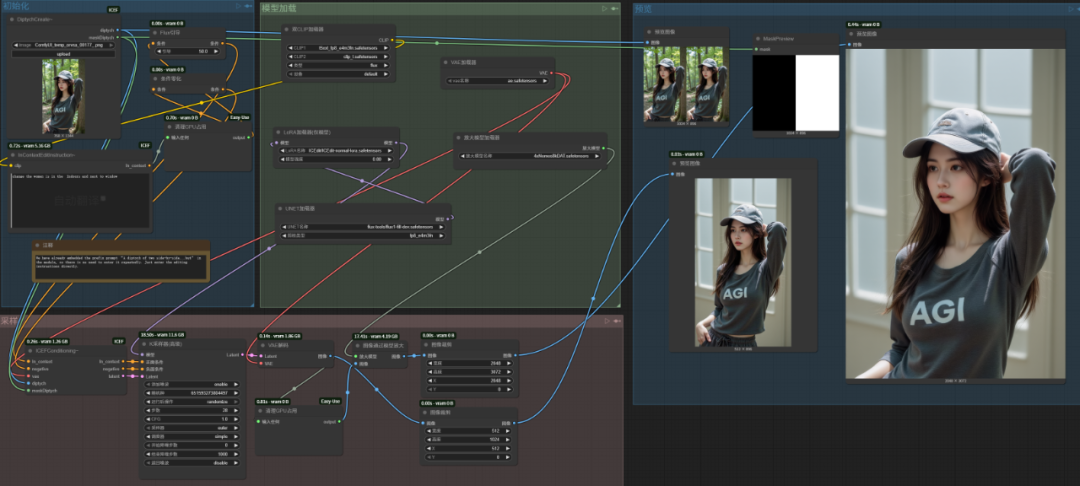Click the black and white mask preview image
This screenshot has width=1080, height=486.
pos(795,93)
